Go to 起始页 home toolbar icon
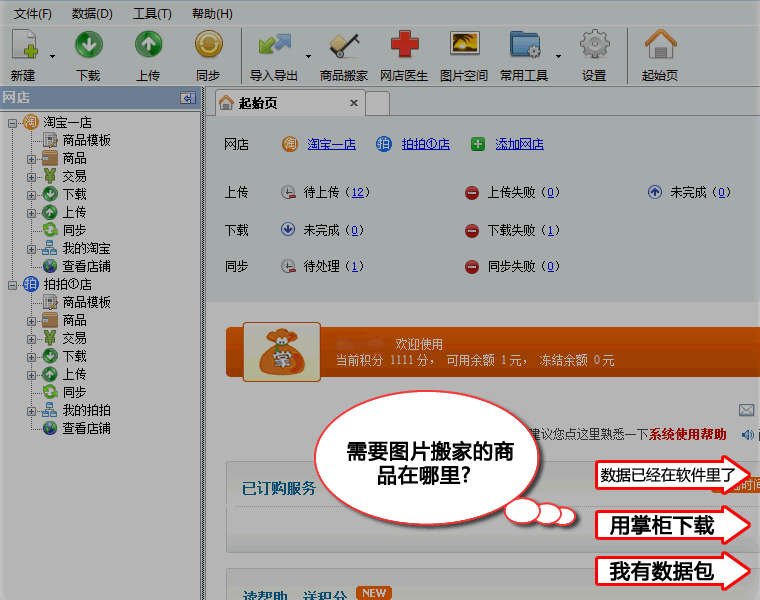The height and width of the screenshot is (600, 760). pyautogui.click(x=660, y=45)
